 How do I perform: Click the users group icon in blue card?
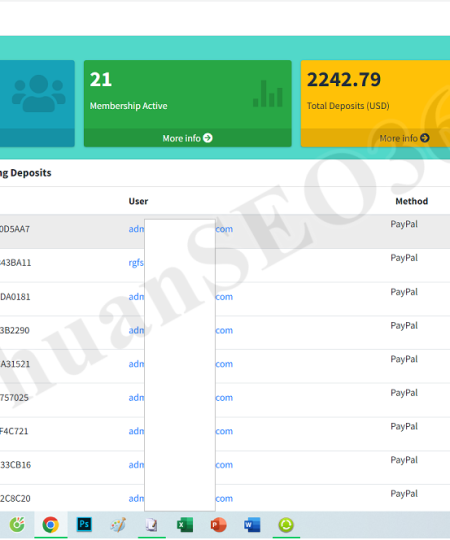[39, 93]
